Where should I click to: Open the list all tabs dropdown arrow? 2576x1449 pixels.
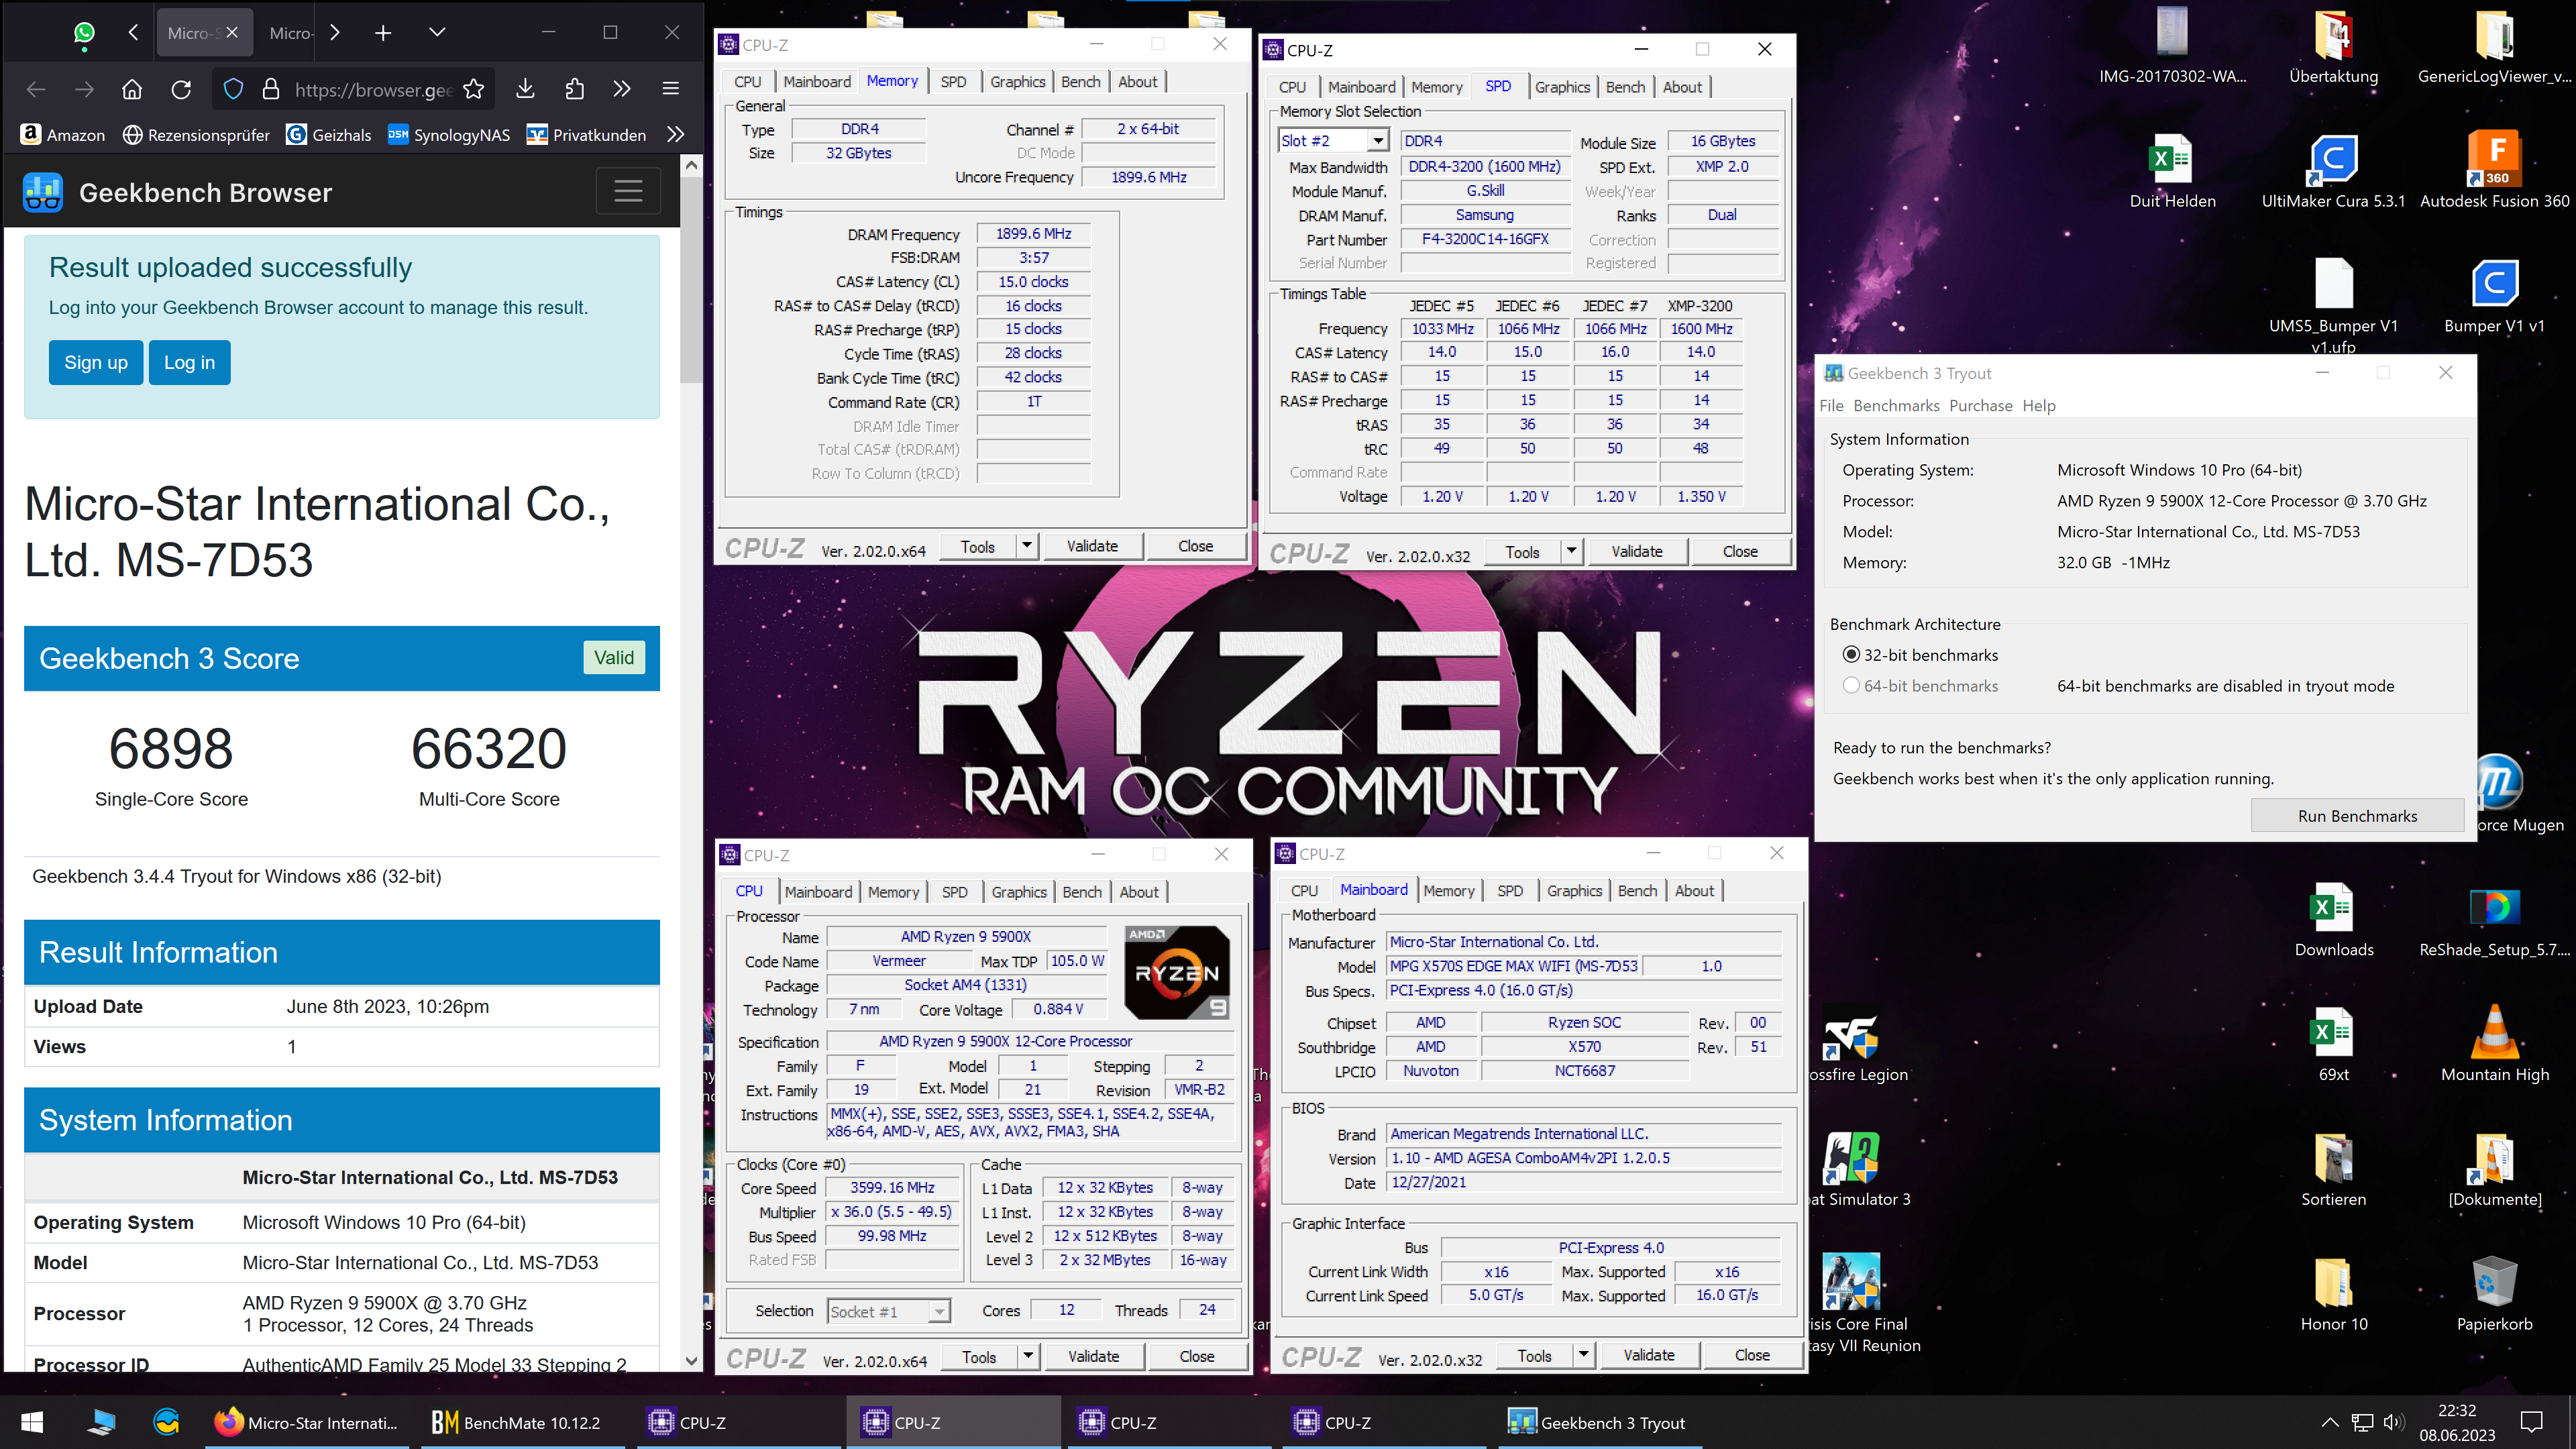(x=437, y=33)
